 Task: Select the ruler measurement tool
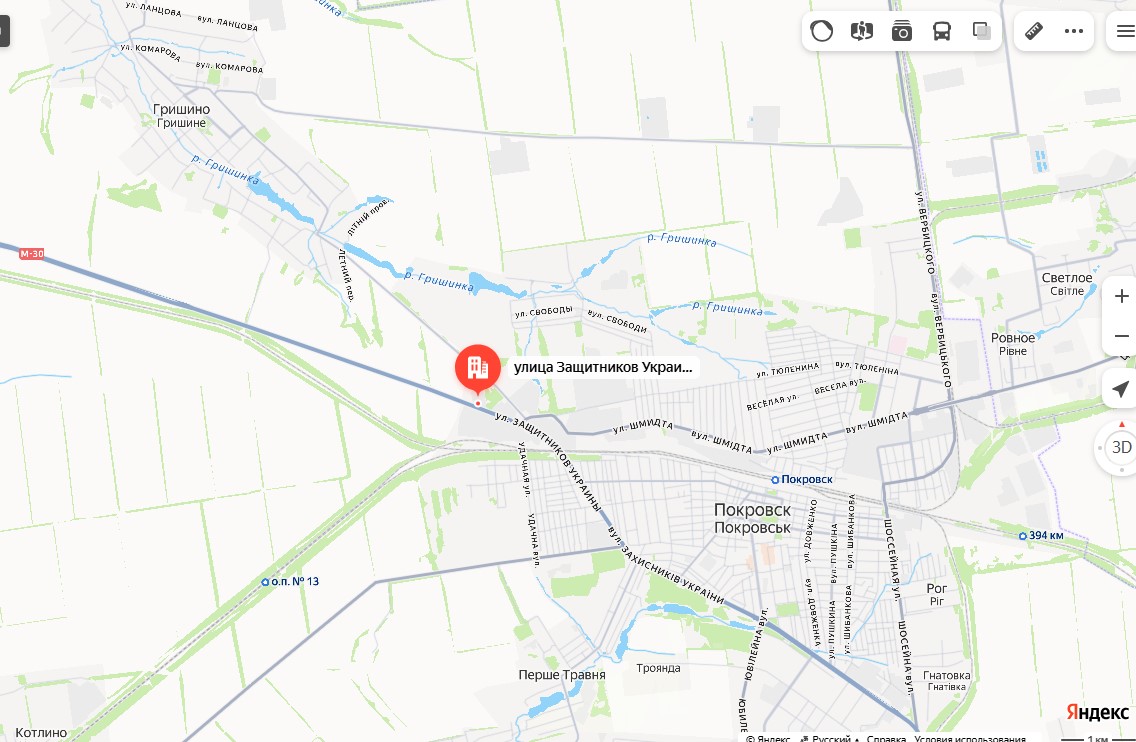click(x=1034, y=31)
